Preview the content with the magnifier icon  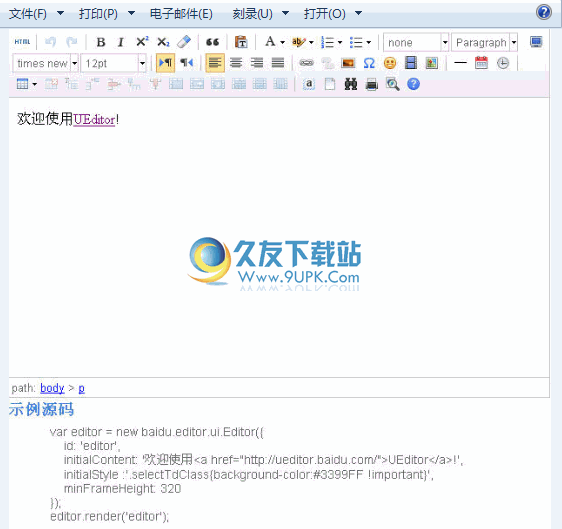[392, 85]
